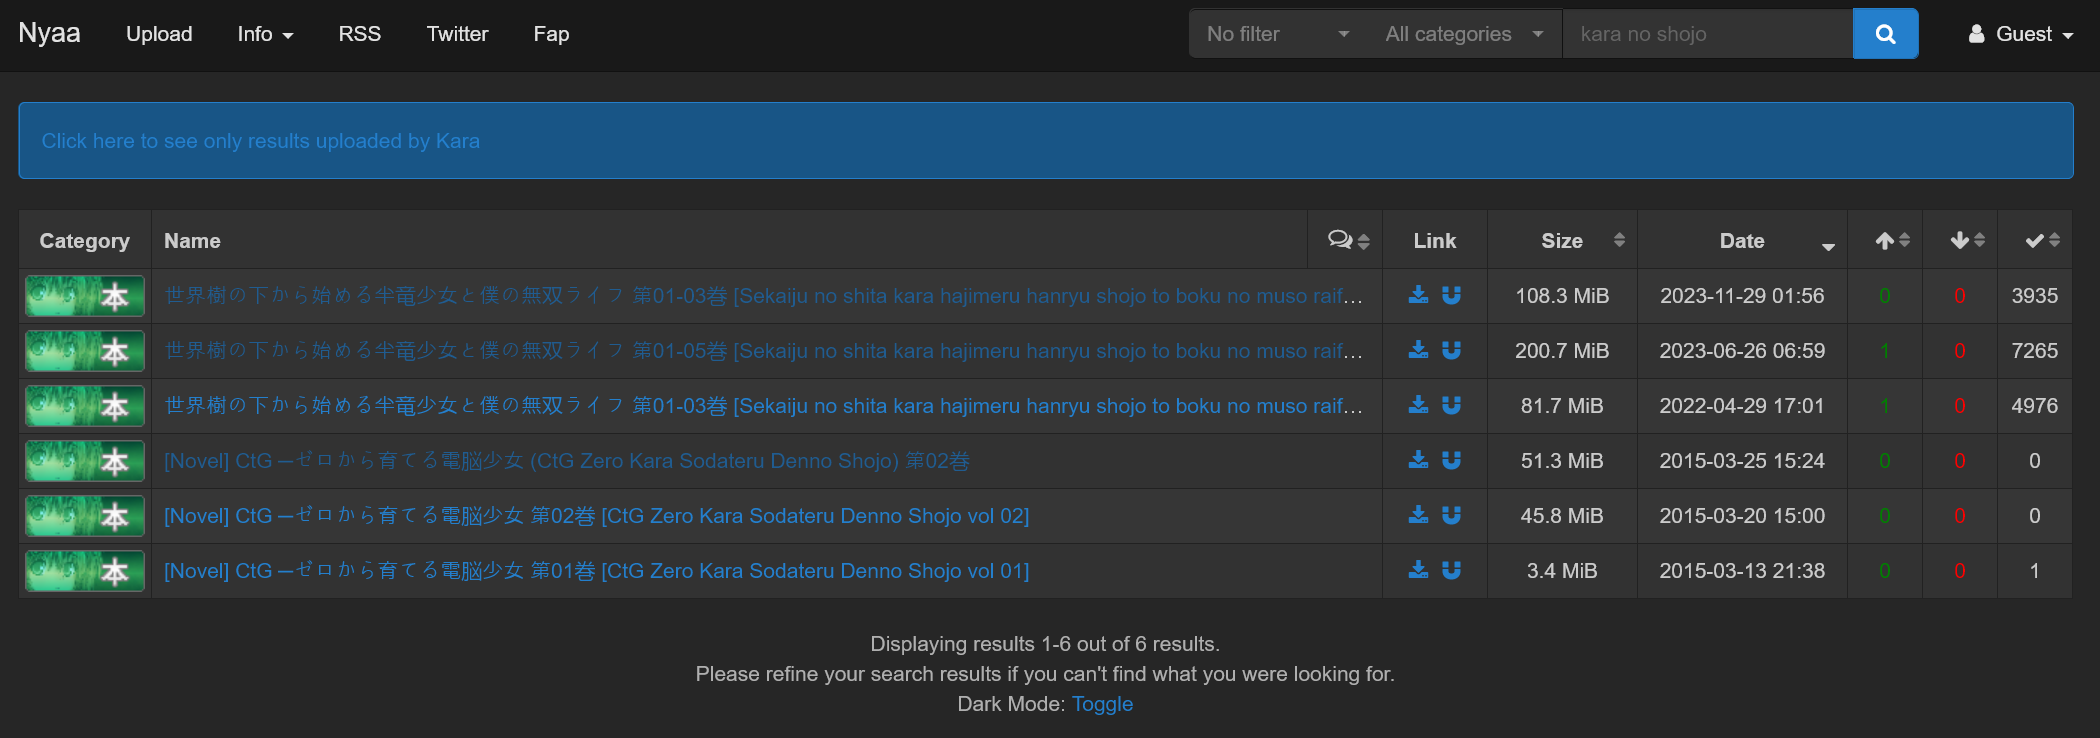Viewport: 2100px width, 738px height.
Task: Click category icon of the 2015-03-20 row
Action: click(85, 516)
